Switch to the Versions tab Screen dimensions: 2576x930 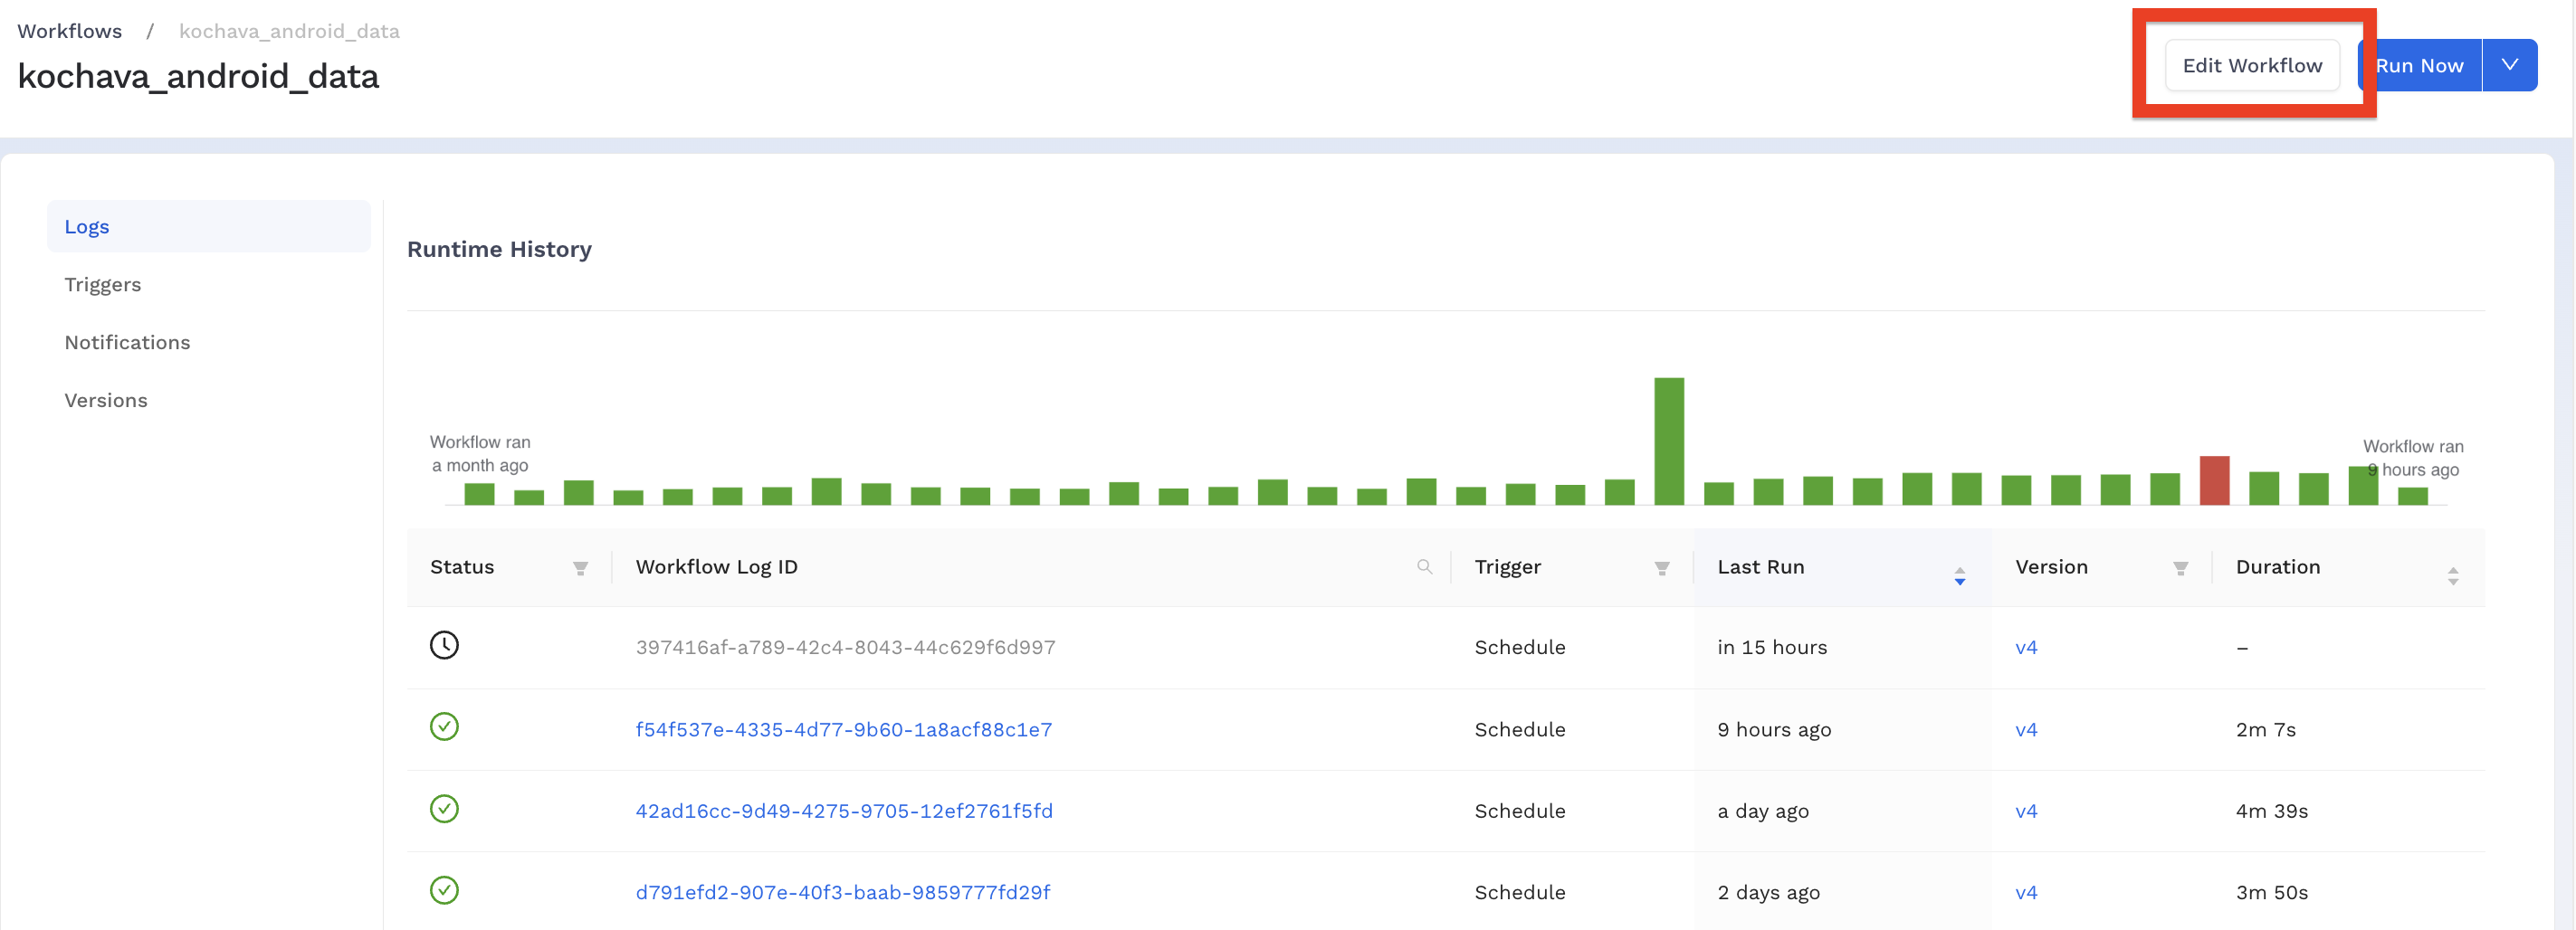pos(106,399)
